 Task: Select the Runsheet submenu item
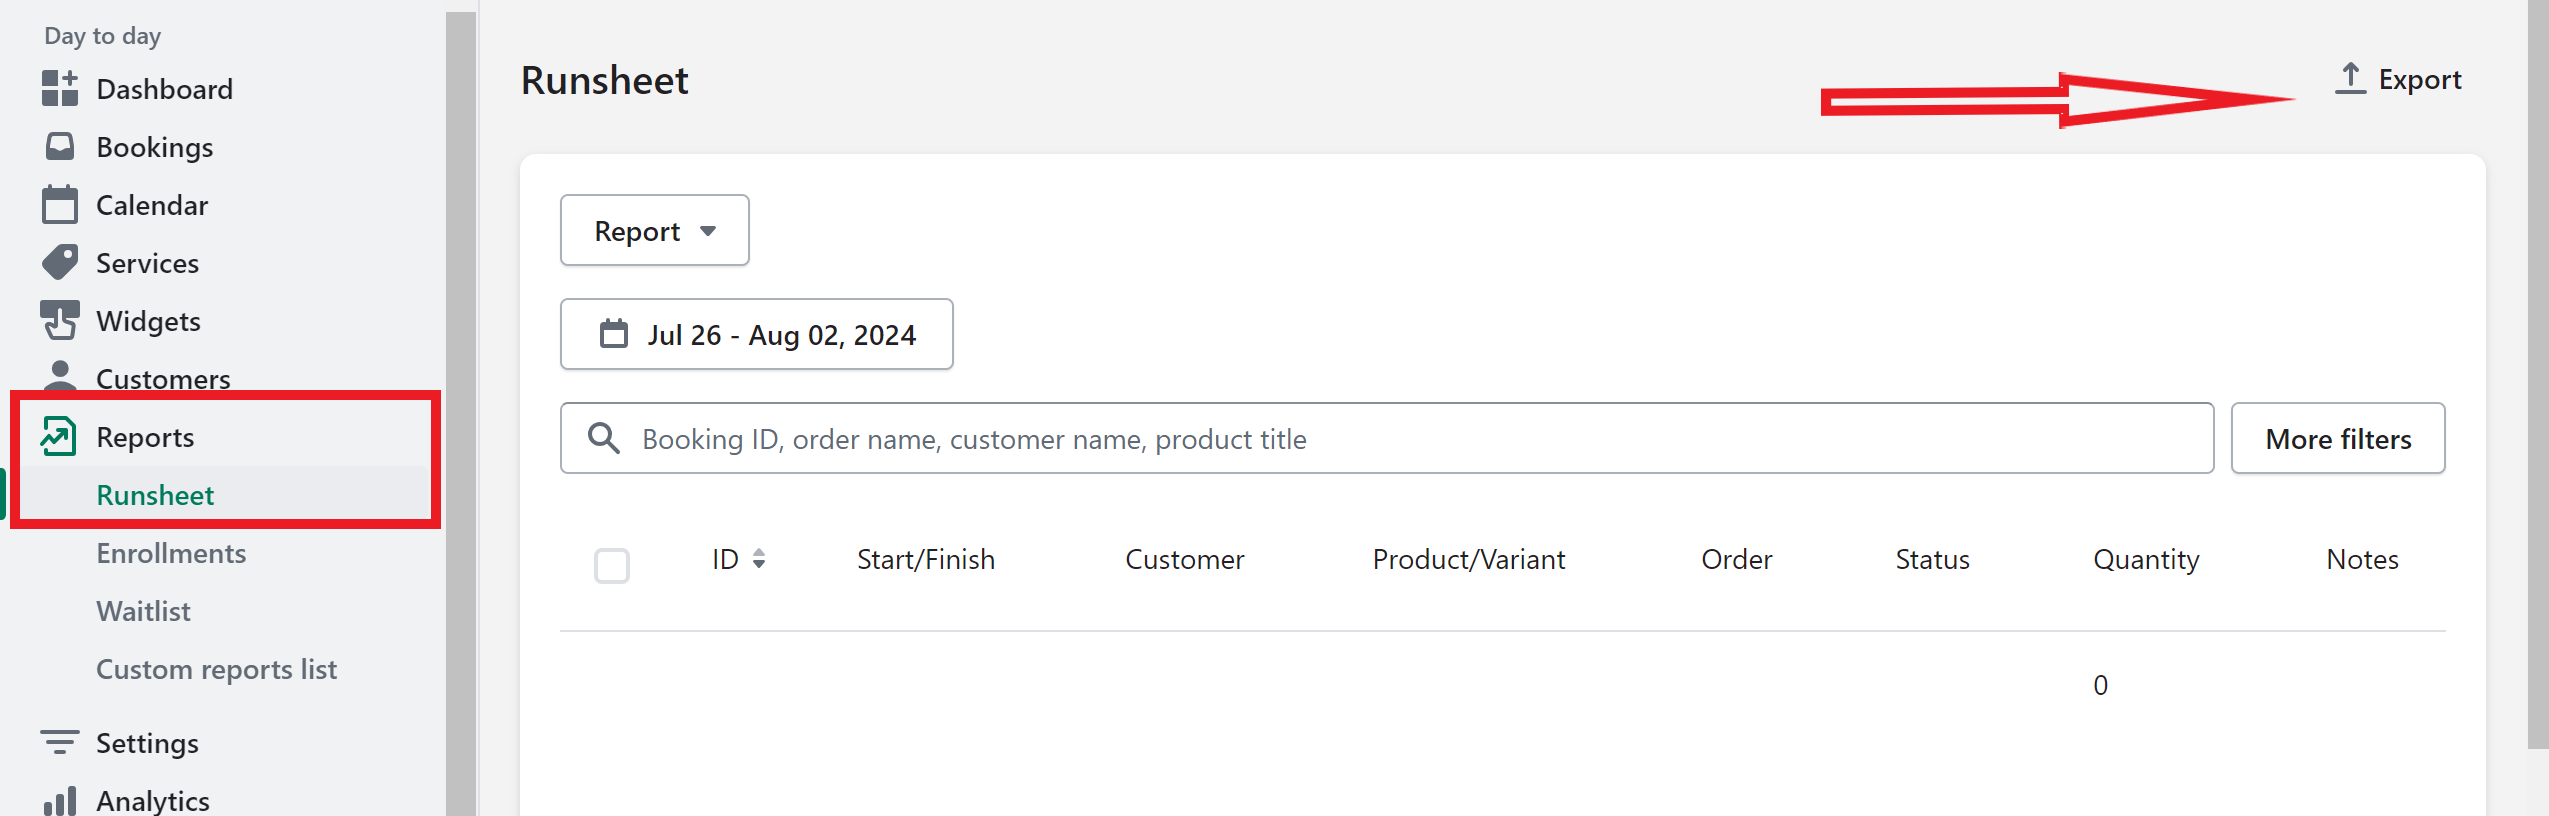[155, 495]
